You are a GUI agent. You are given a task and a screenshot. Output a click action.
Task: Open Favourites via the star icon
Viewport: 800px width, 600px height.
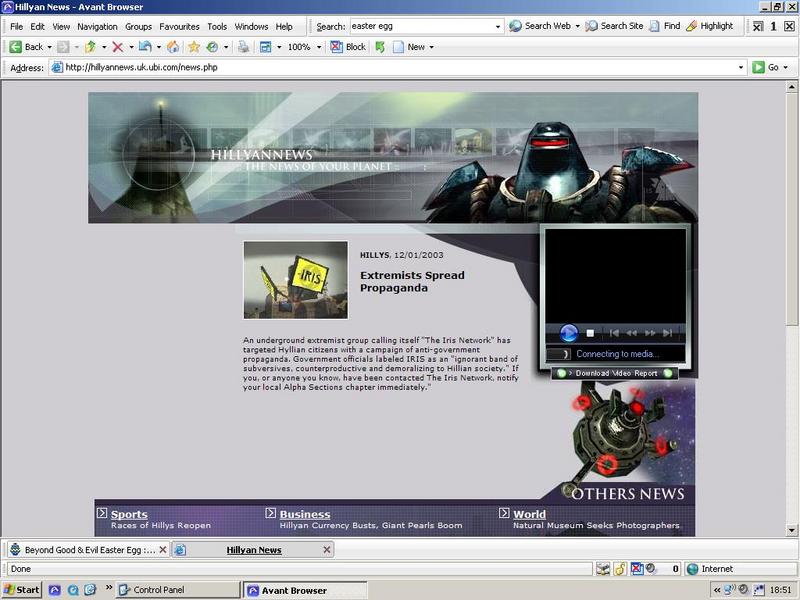click(194, 47)
